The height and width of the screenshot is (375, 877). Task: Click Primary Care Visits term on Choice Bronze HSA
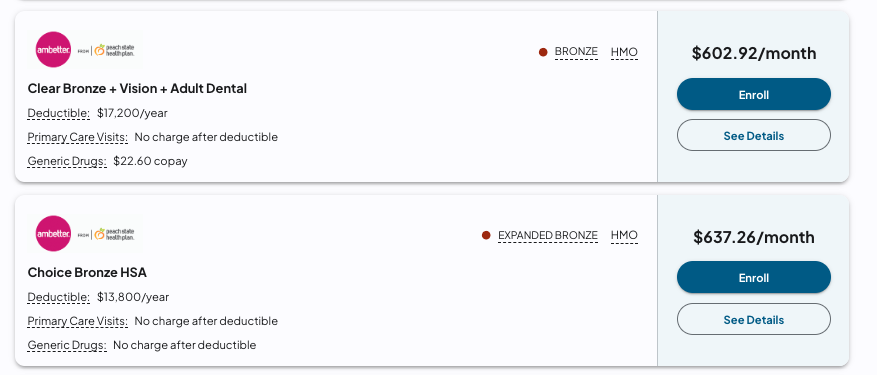pyautogui.click(x=78, y=321)
